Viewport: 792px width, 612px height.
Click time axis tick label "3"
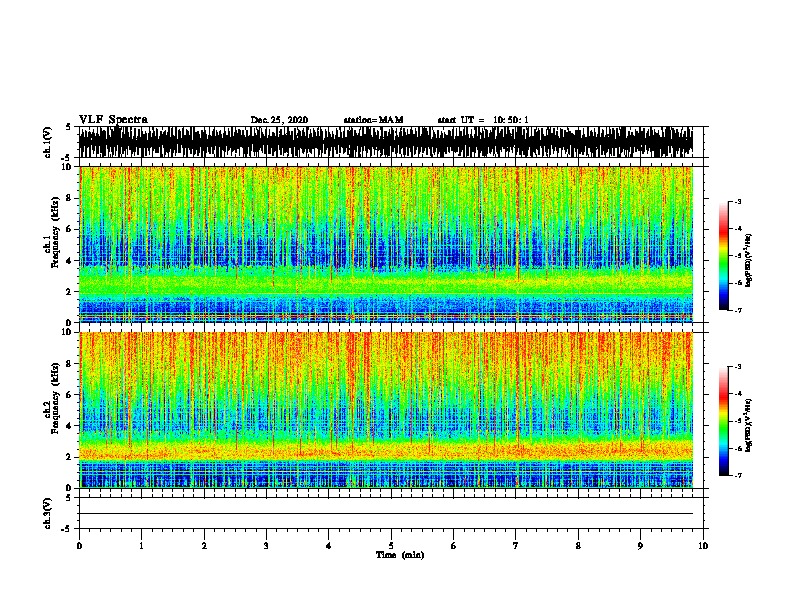coord(266,545)
